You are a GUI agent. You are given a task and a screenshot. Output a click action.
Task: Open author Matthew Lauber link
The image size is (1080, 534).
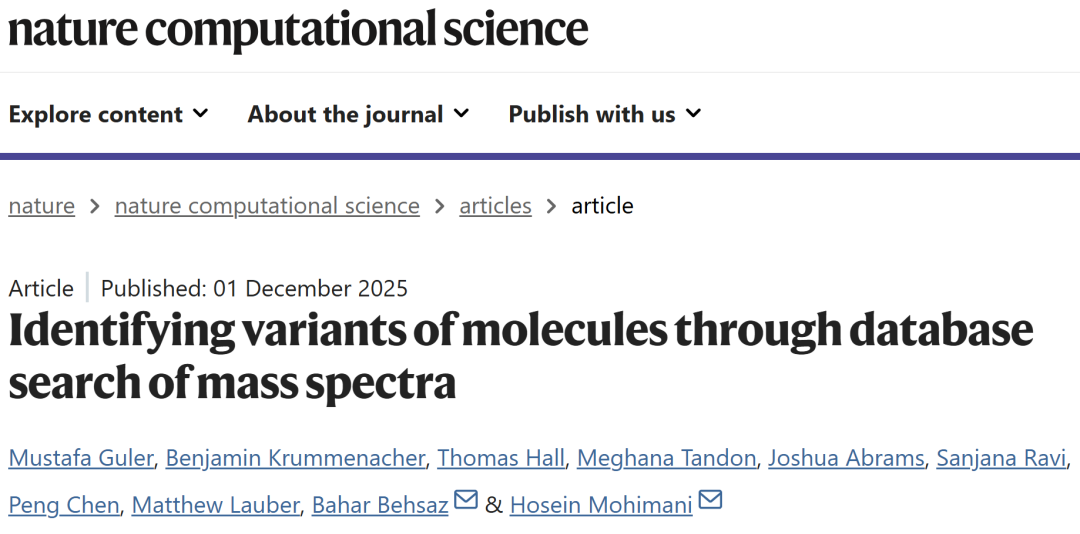(215, 505)
